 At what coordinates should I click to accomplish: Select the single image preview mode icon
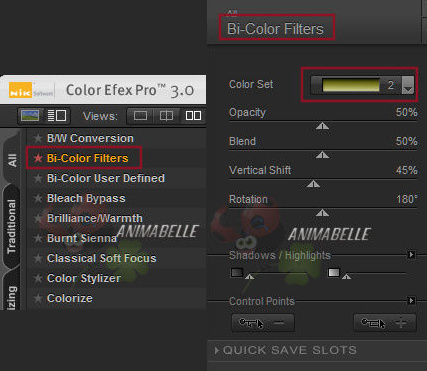click(x=30, y=116)
